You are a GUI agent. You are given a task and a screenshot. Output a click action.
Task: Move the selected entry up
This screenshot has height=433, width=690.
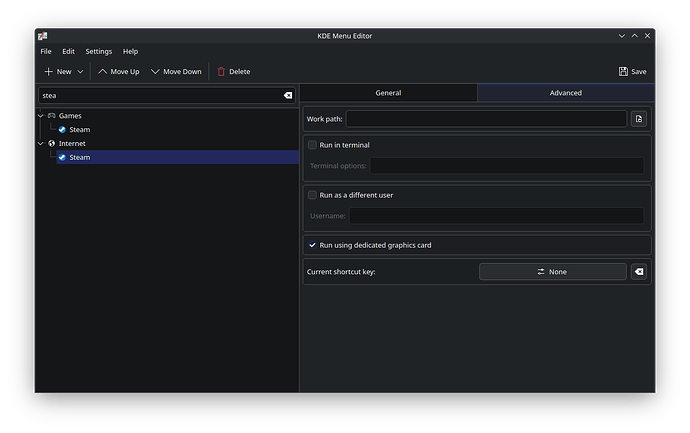point(119,71)
